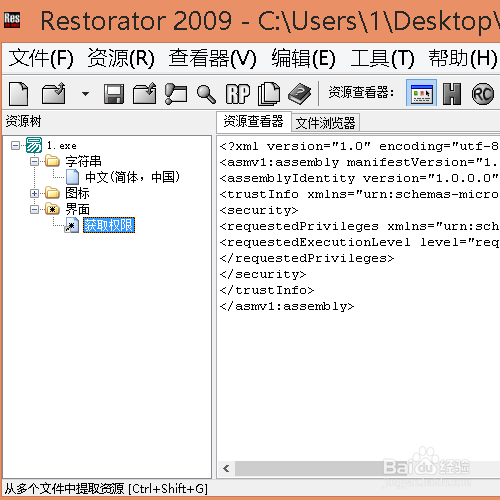Click the <assemblyIdentity version line
Viewport: 500px width, 500px height.
pyautogui.click(x=359, y=178)
